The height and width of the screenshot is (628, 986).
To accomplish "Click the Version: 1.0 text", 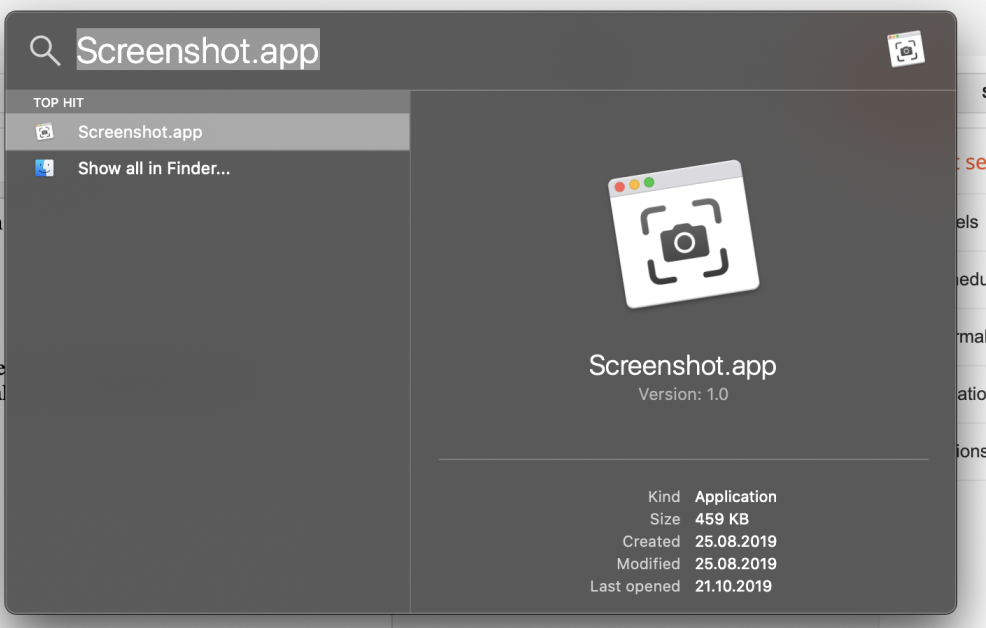I will click(683, 395).
